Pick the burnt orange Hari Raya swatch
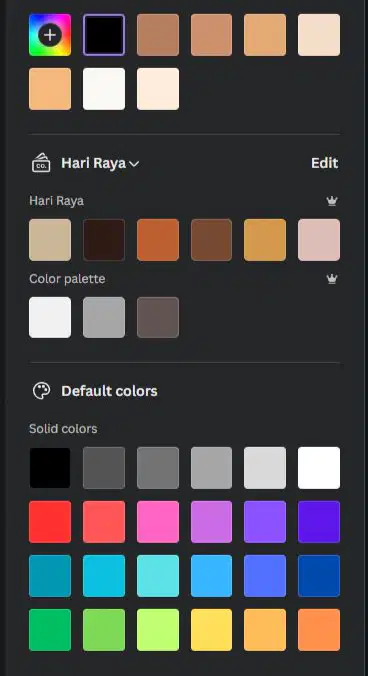Viewport: 368px width, 676px height. click(158, 240)
